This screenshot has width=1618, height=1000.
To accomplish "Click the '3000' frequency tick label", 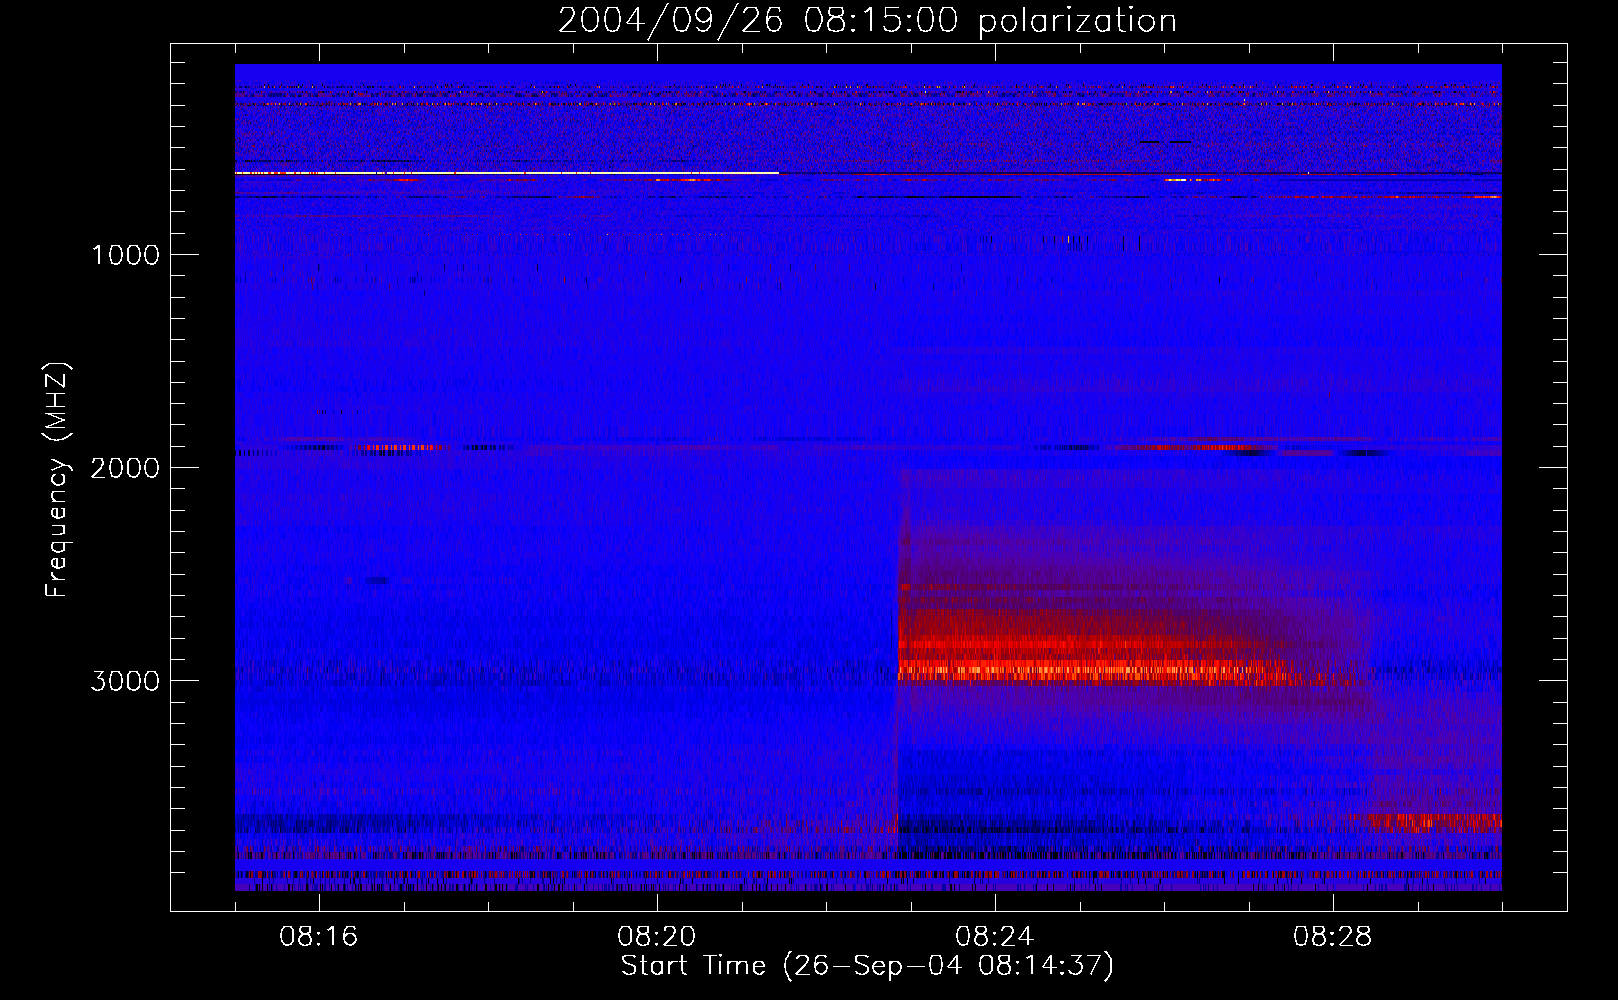I will click(125, 681).
